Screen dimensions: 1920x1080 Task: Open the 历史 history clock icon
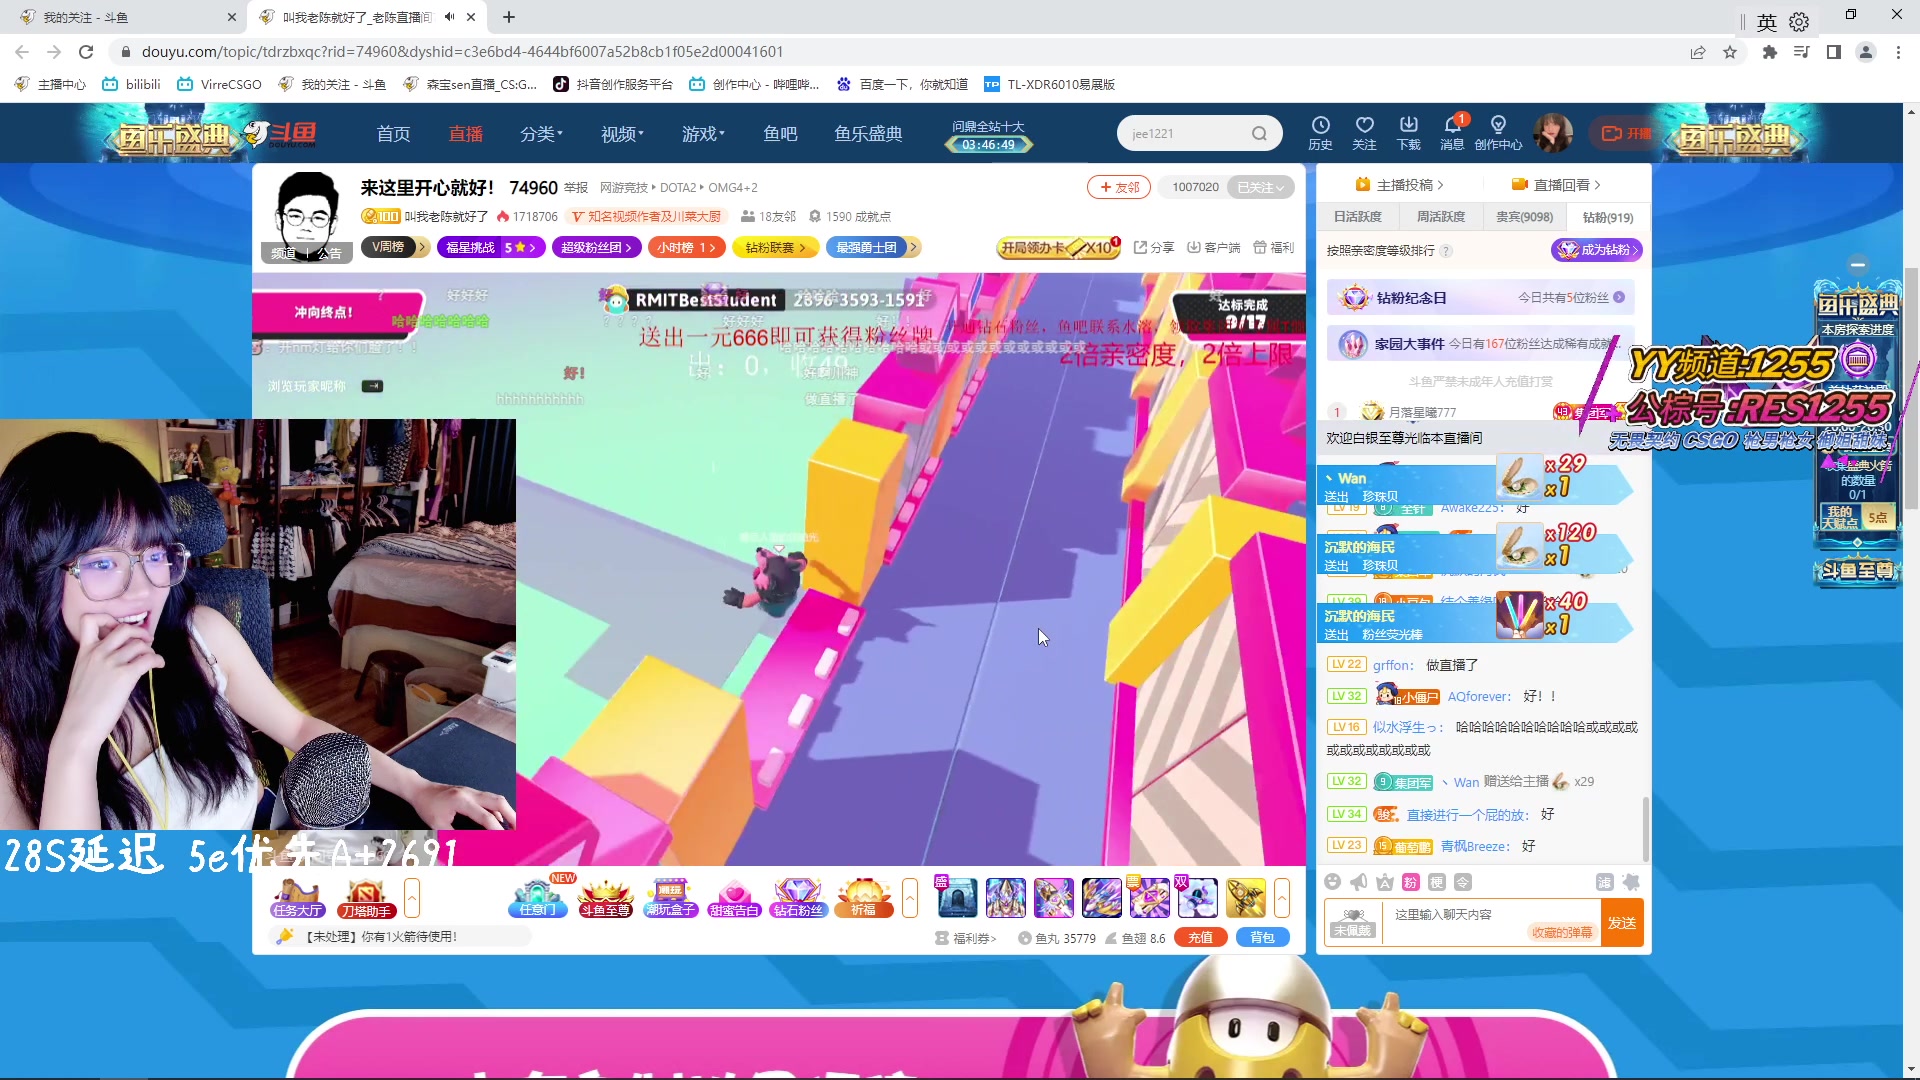tap(1320, 132)
